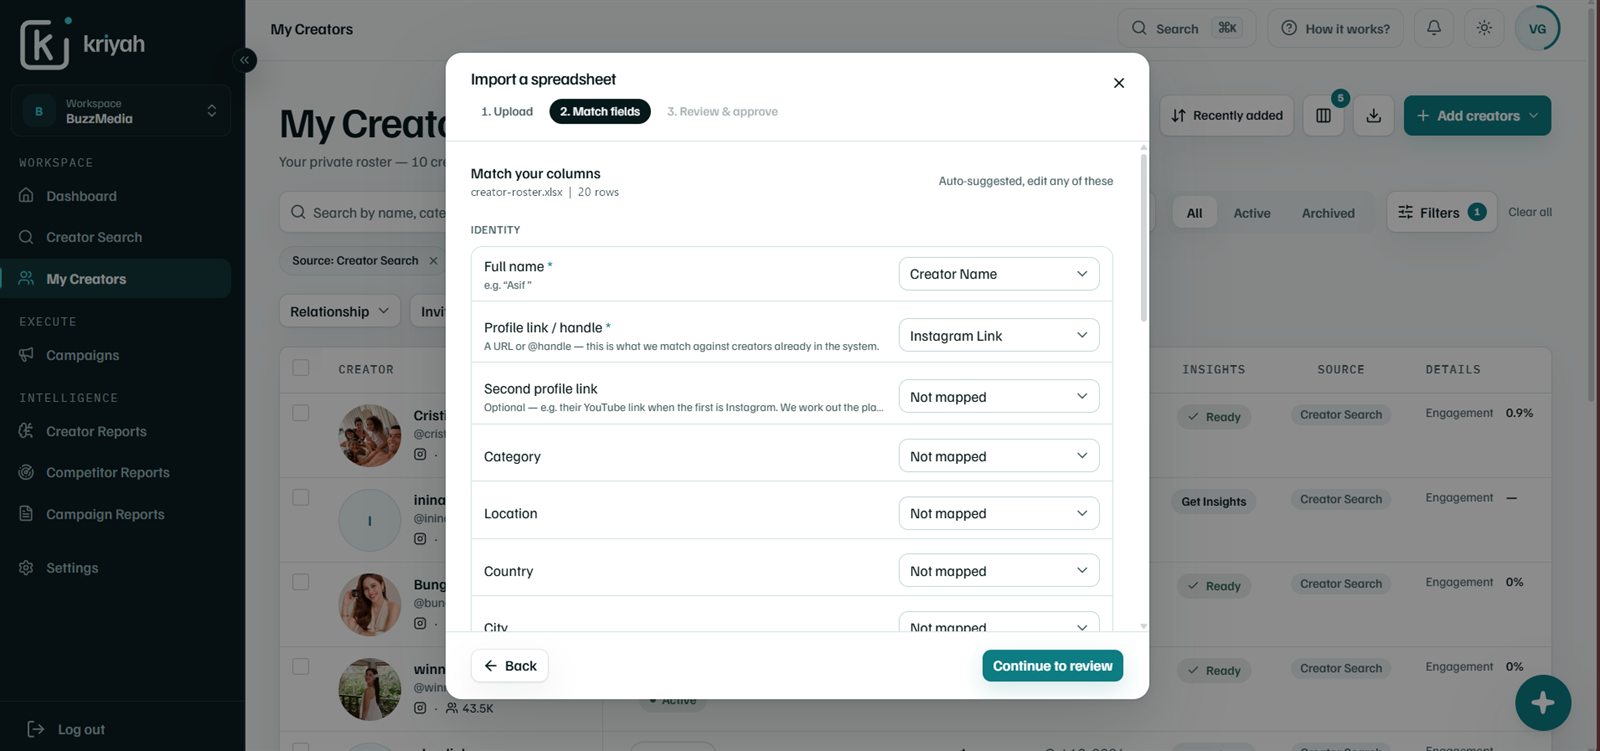Open the VG user avatar menu
This screenshot has width=1600, height=751.
1537,28
